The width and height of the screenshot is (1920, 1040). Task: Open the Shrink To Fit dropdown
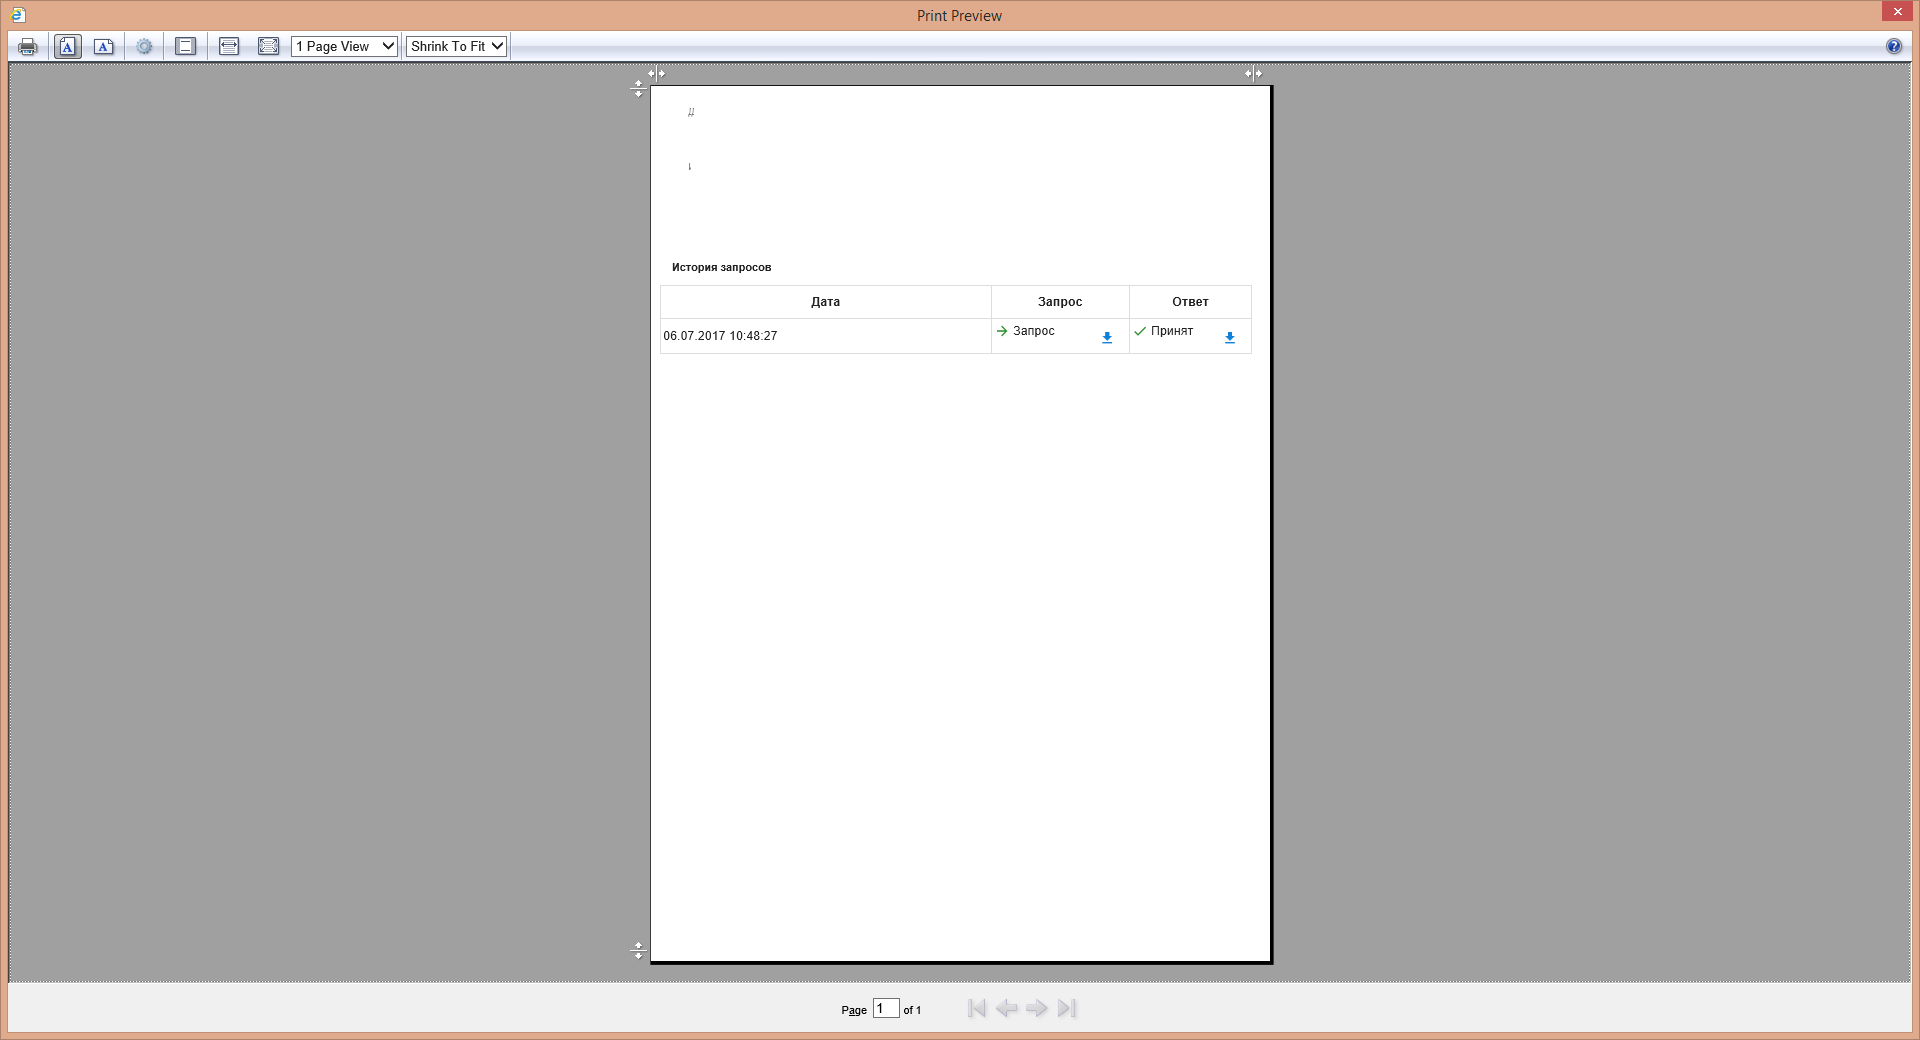pyautogui.click(x=456, y=46)
